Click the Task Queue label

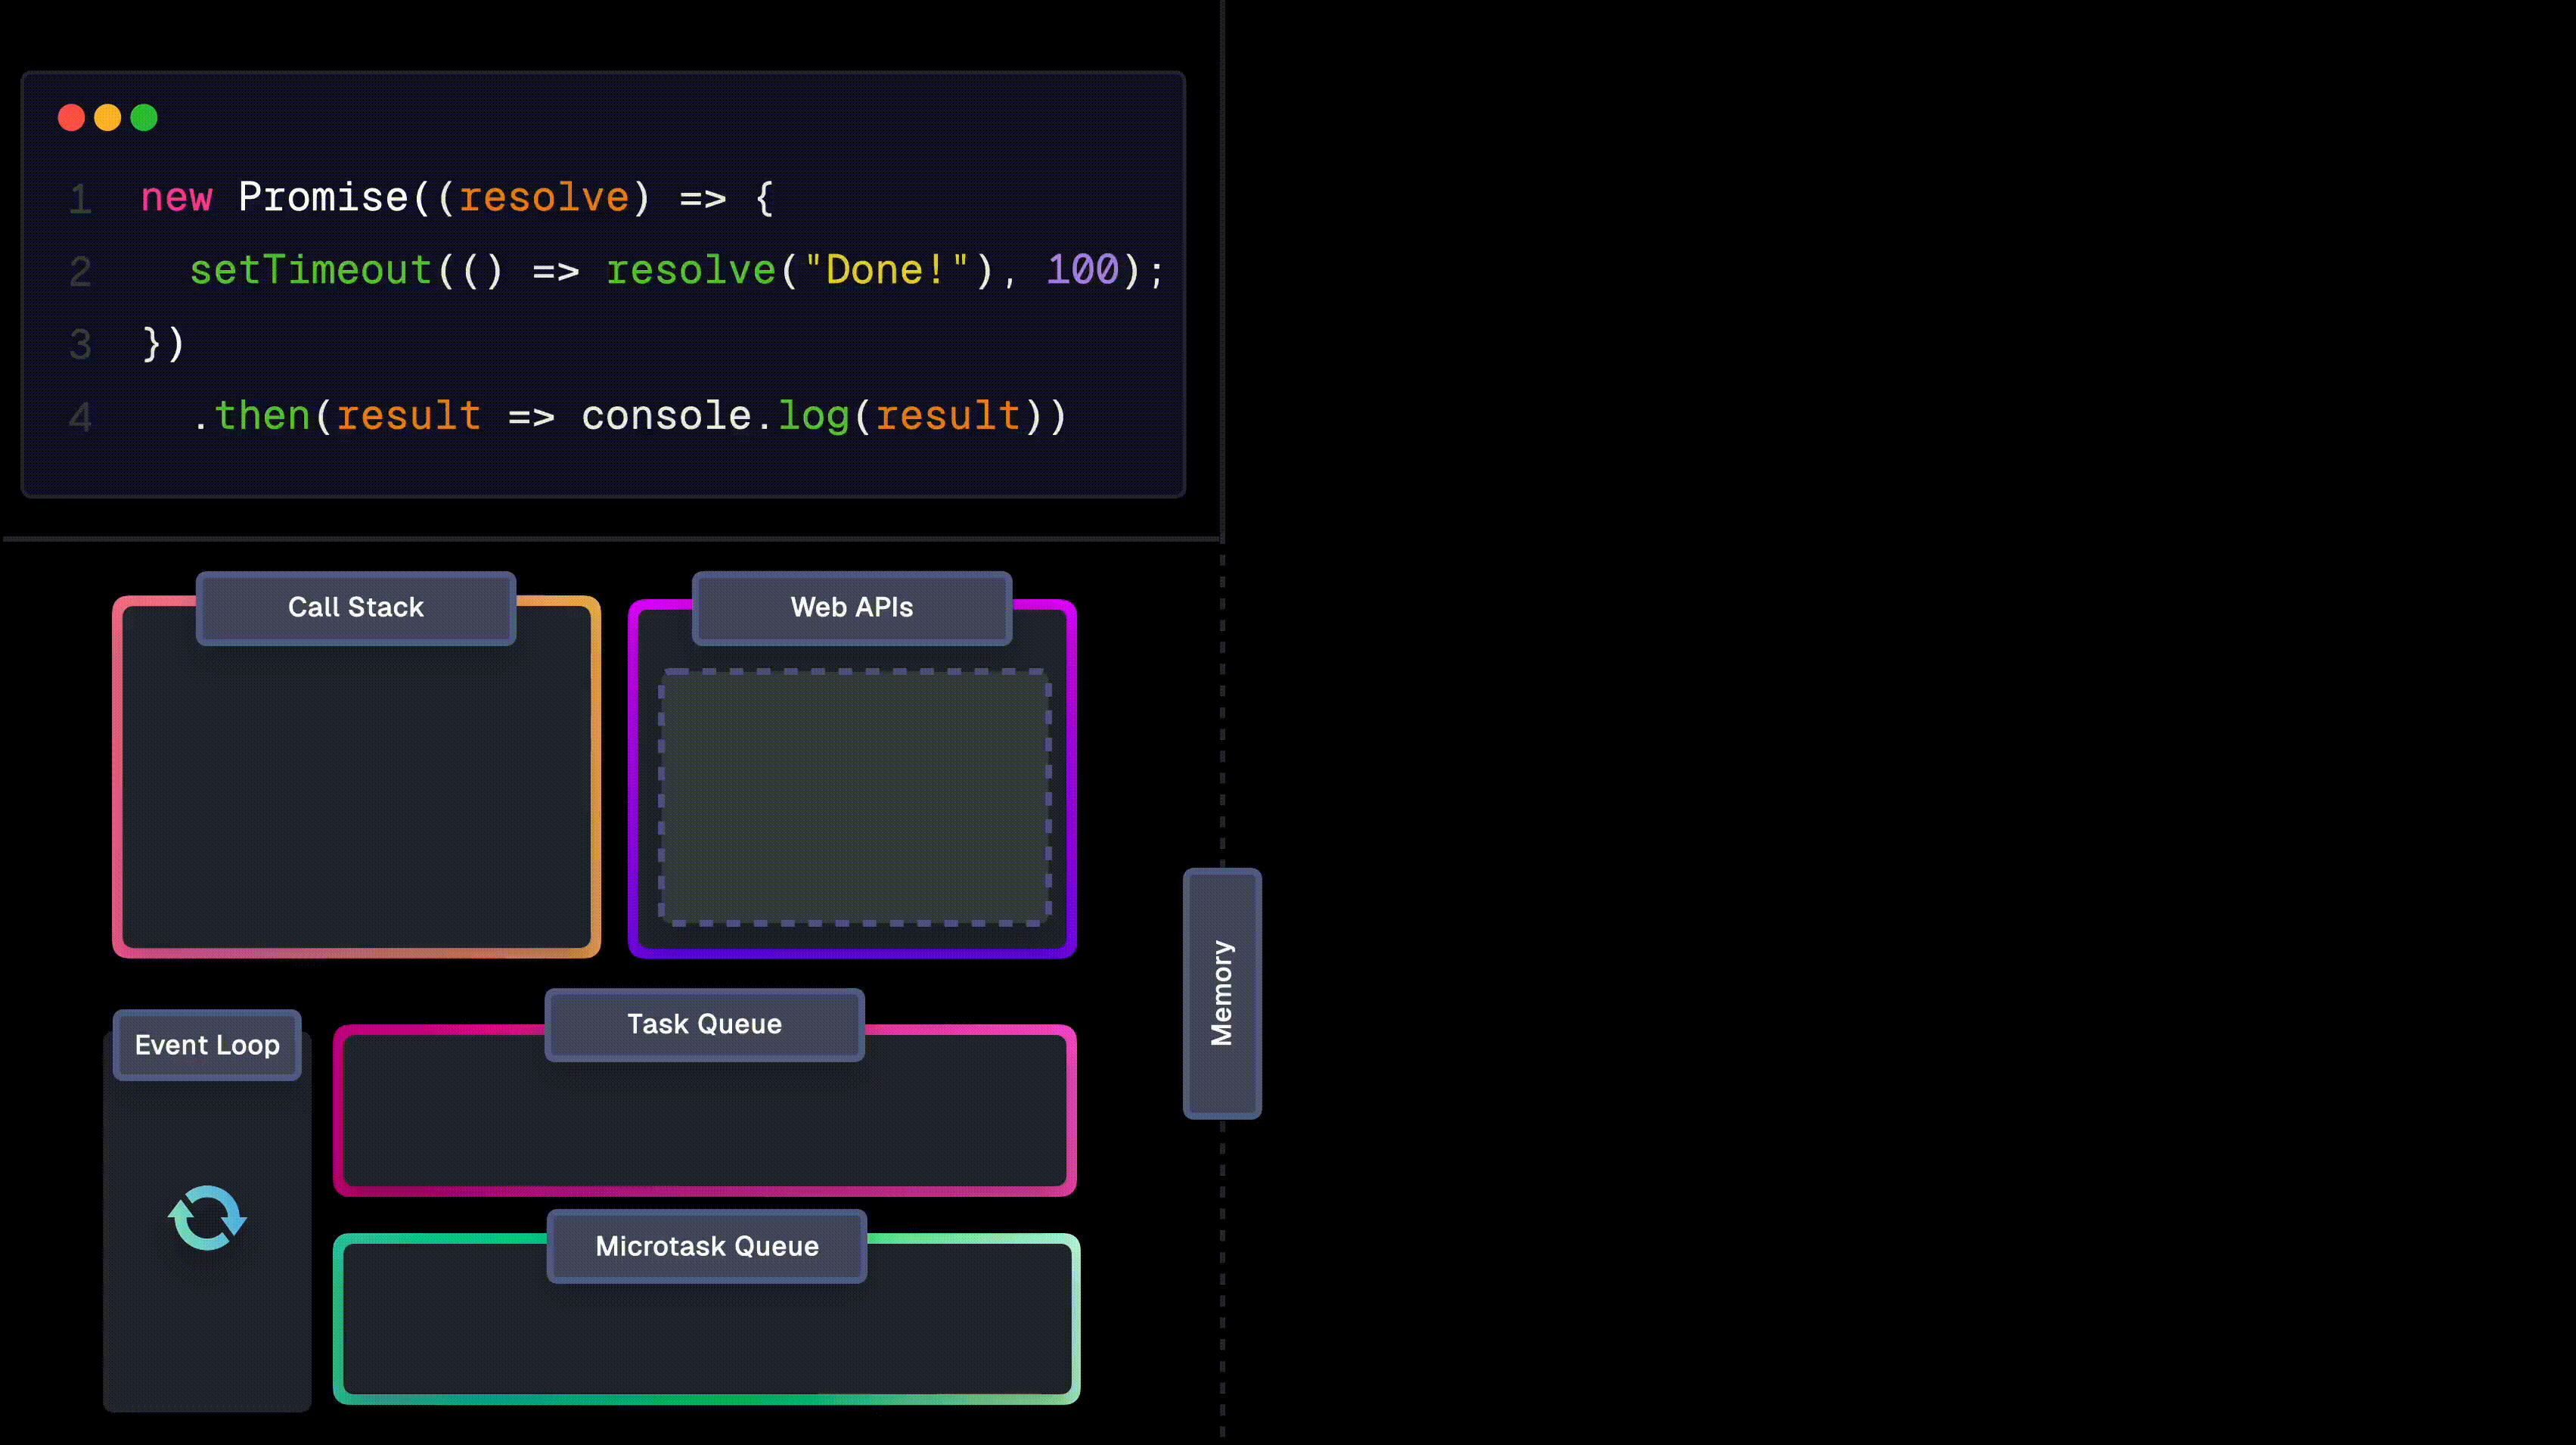[x=704, y=1024]
